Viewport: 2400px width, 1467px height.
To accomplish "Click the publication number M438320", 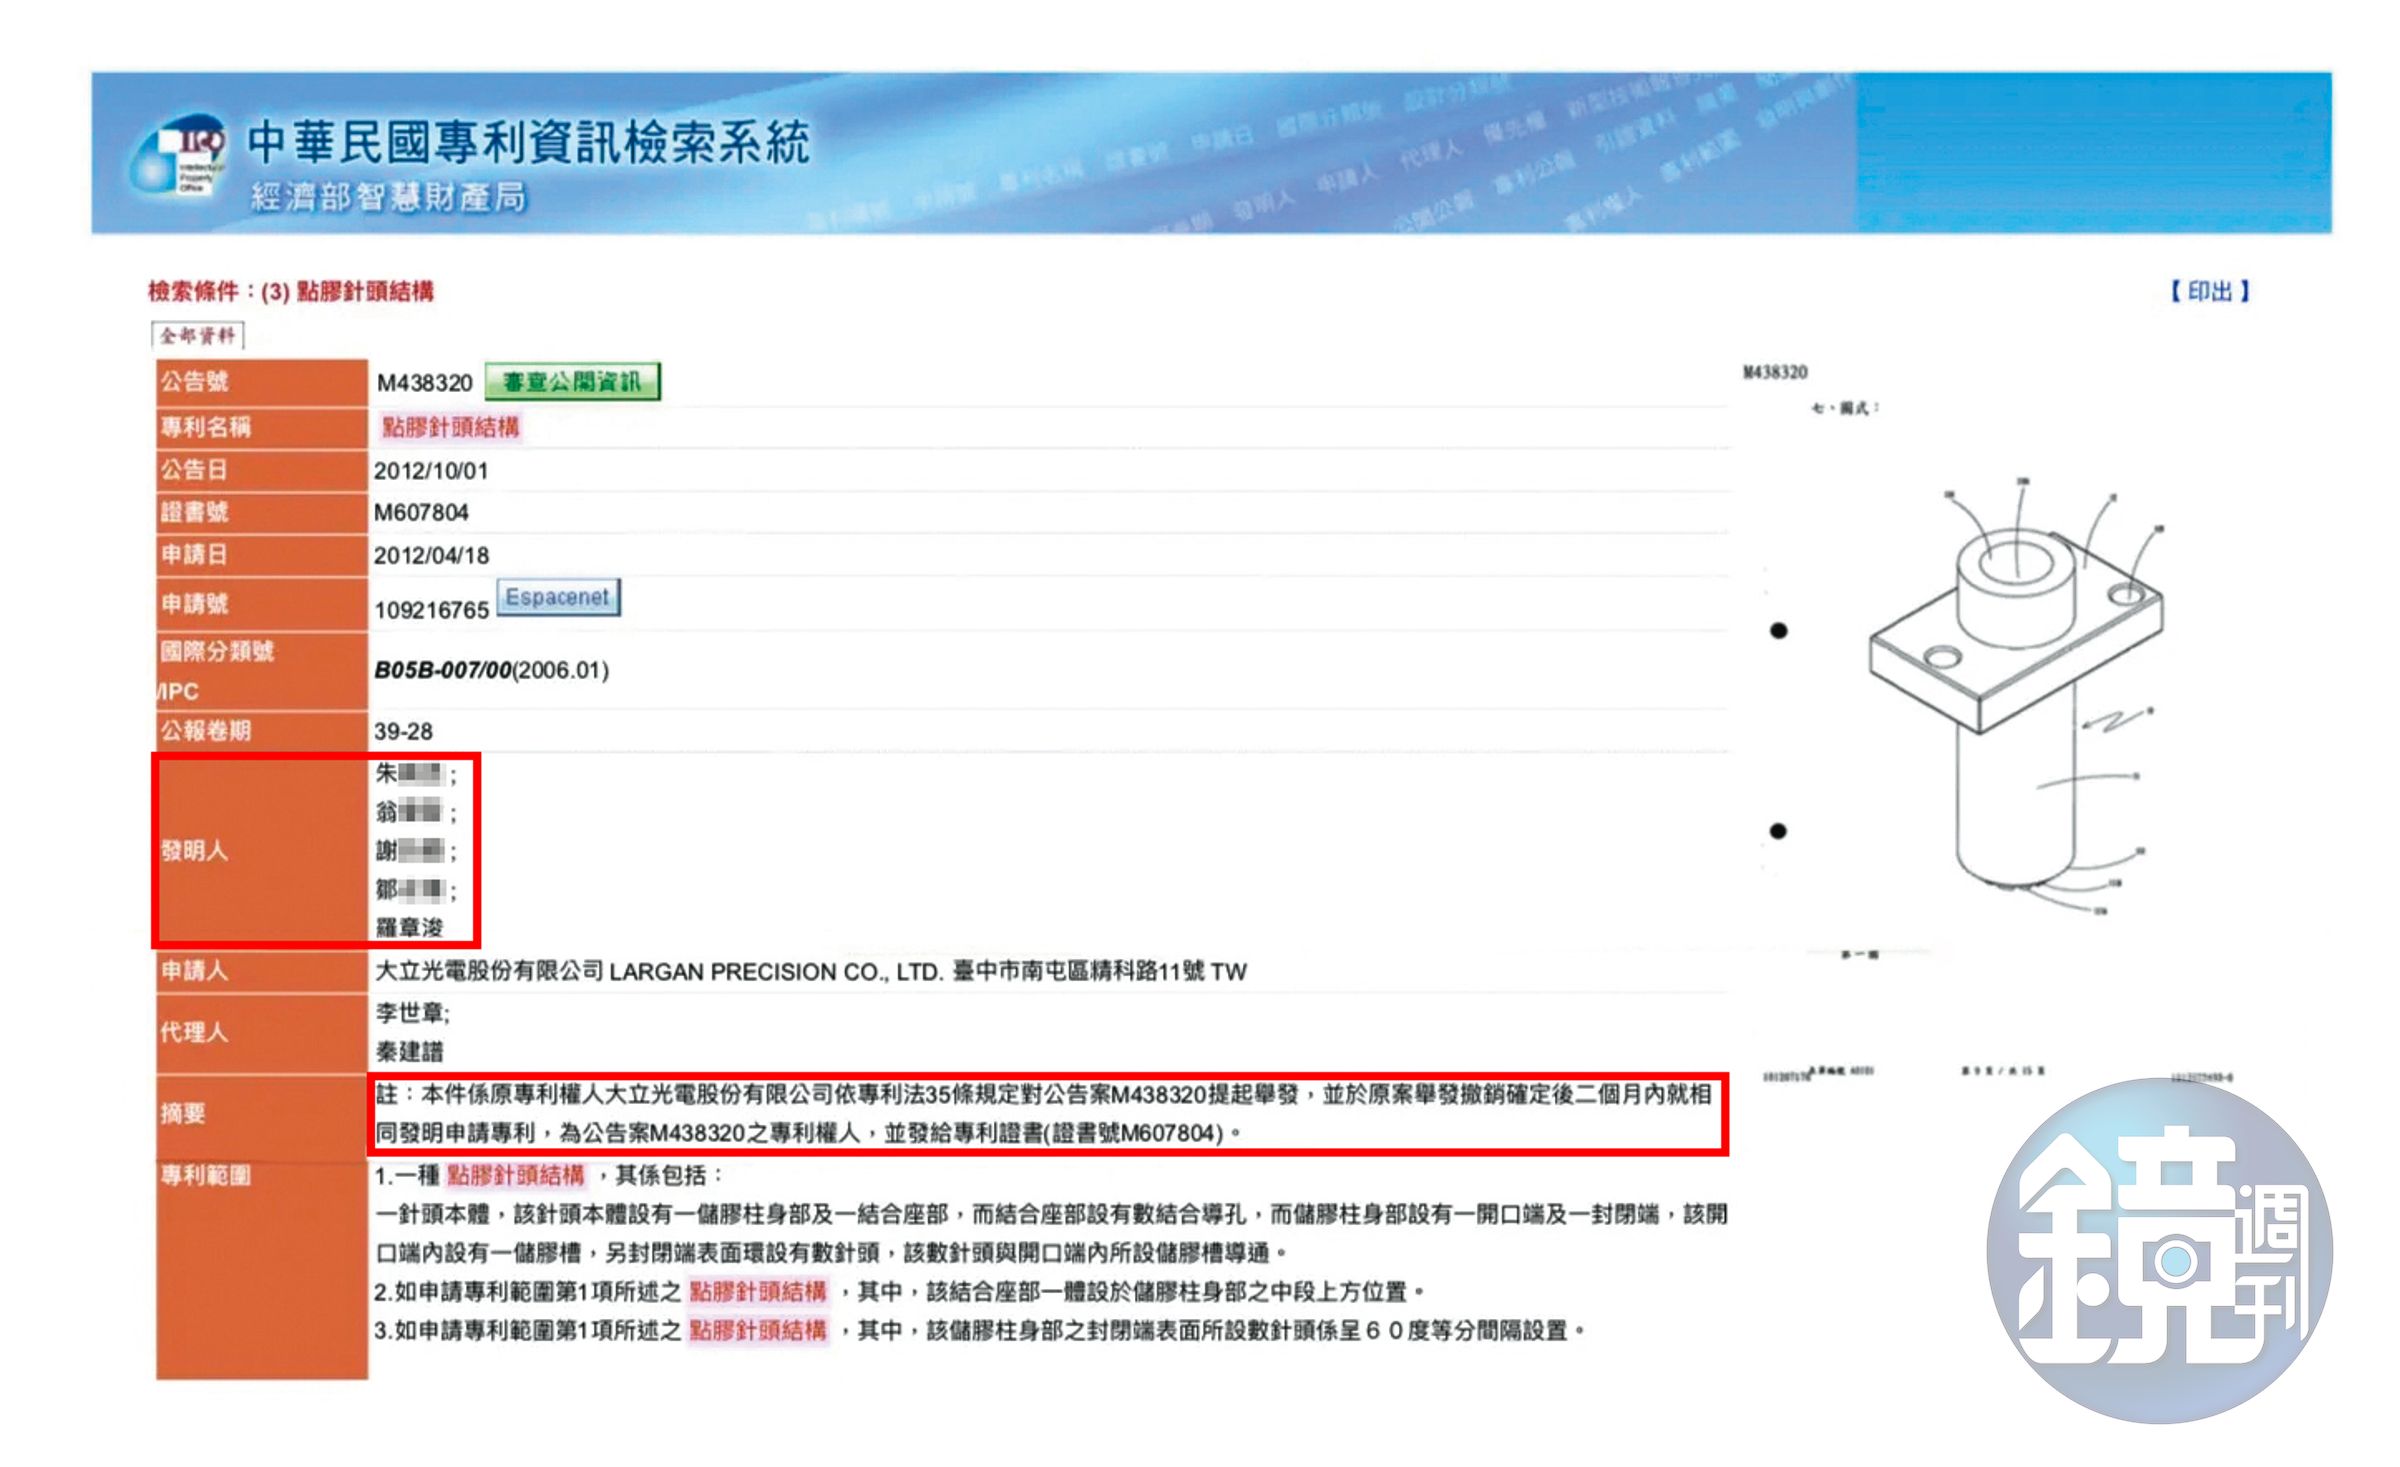I will 424,383.
